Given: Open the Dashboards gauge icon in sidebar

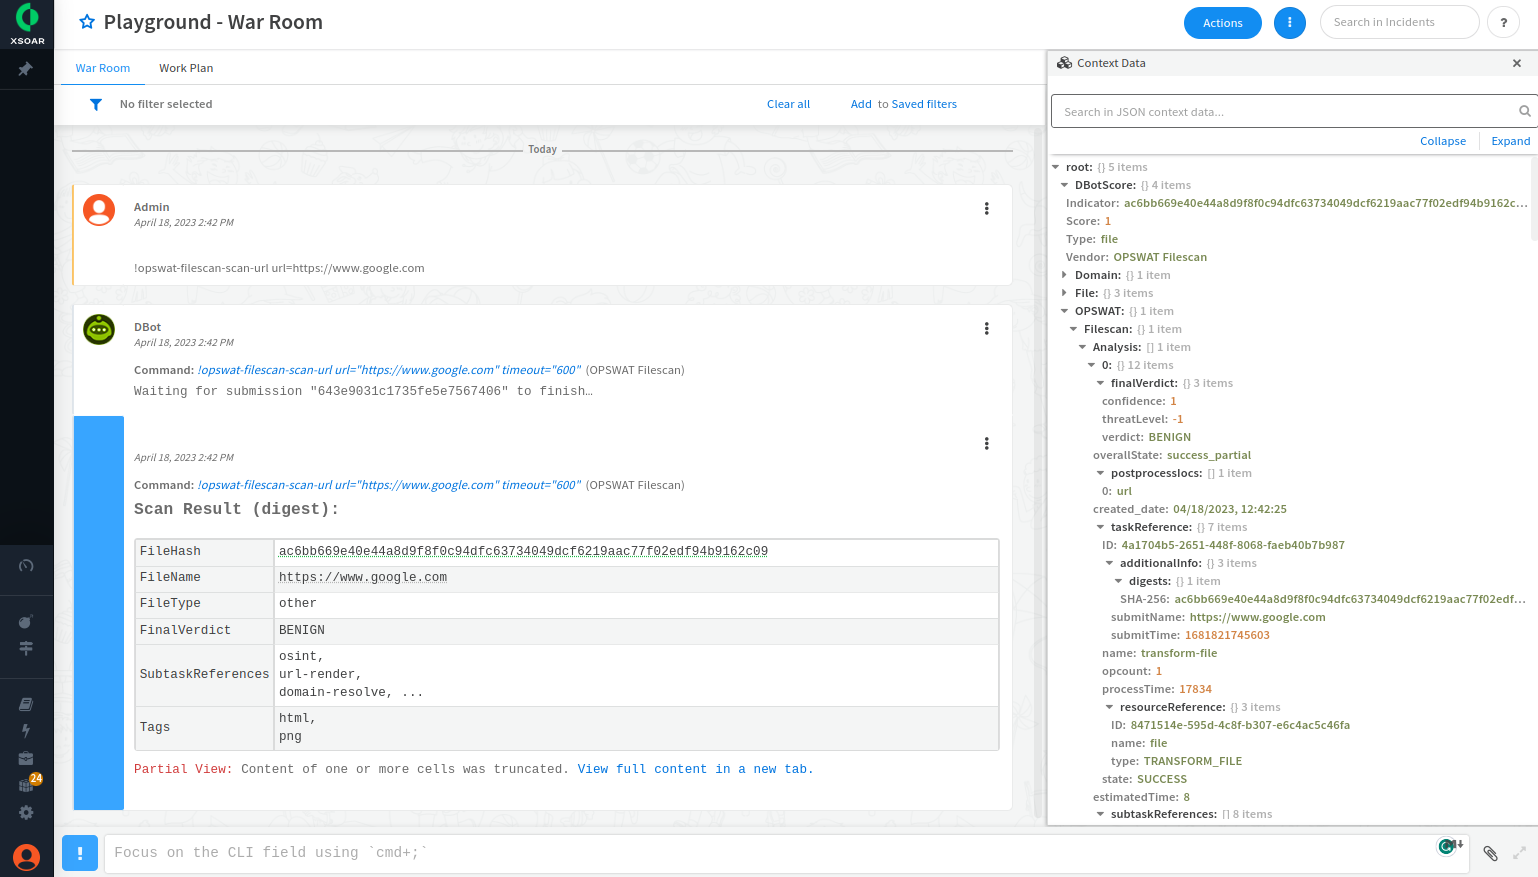Looking at the screenshot, I should tap(26, 566).
